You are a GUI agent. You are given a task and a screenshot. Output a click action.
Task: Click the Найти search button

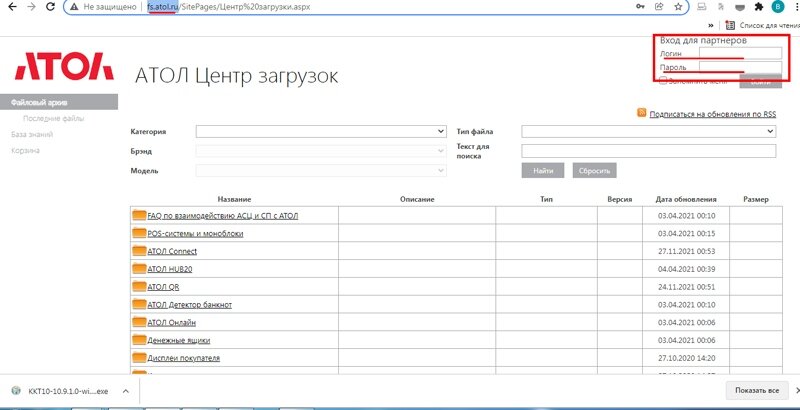[x=543, y=170]
